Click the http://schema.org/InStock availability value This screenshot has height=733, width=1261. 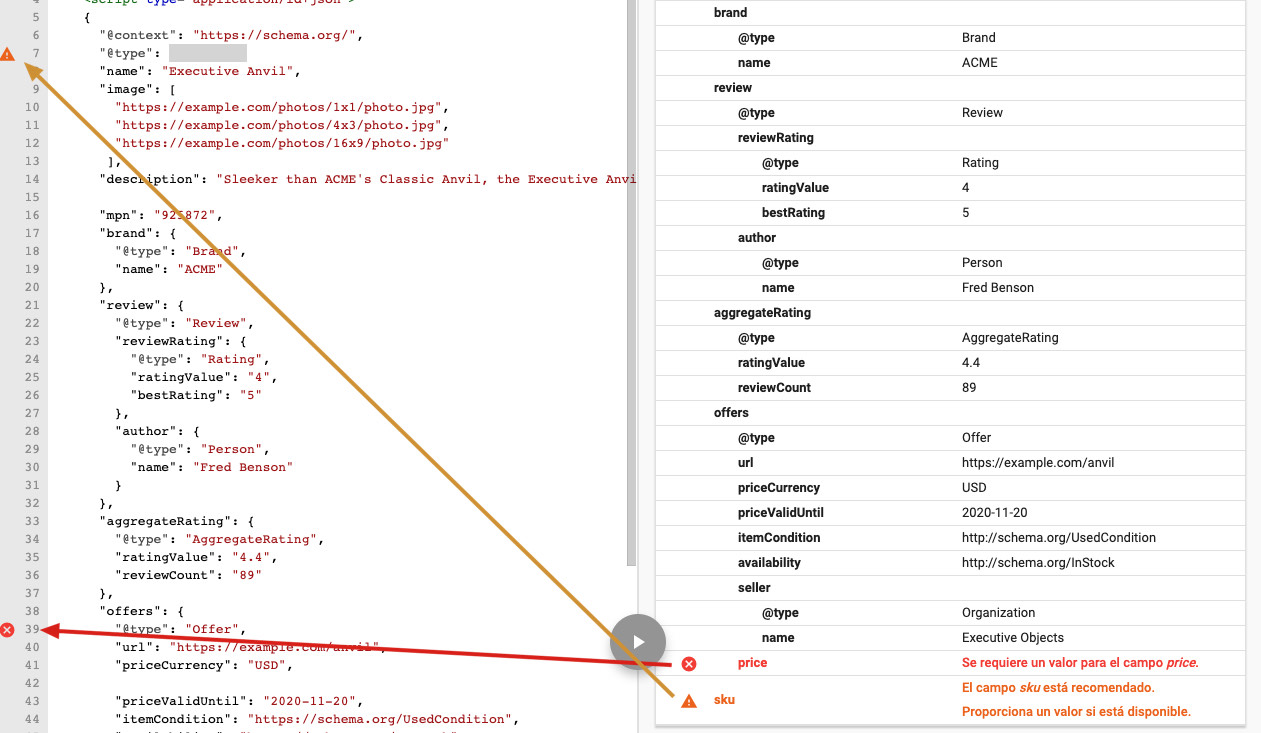pyautogui.click(x=1038, y=562)
